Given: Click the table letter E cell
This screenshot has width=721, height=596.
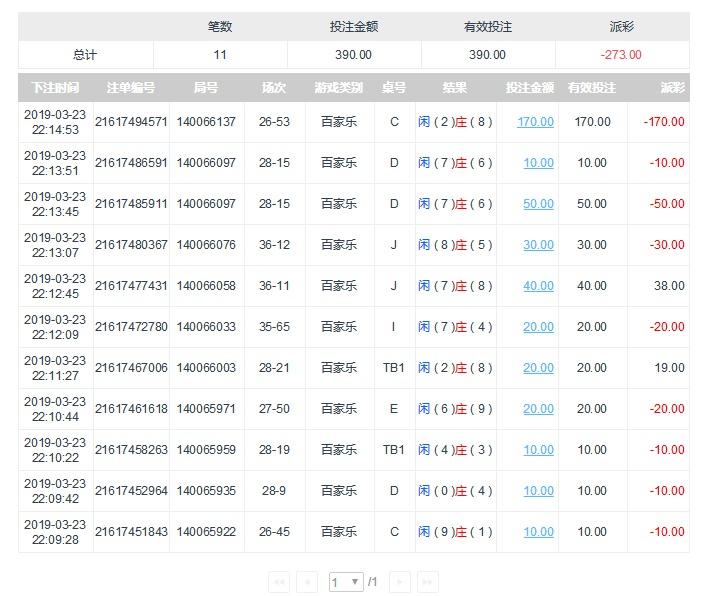Looking at the screenshot, I should [x=394, y=408].
